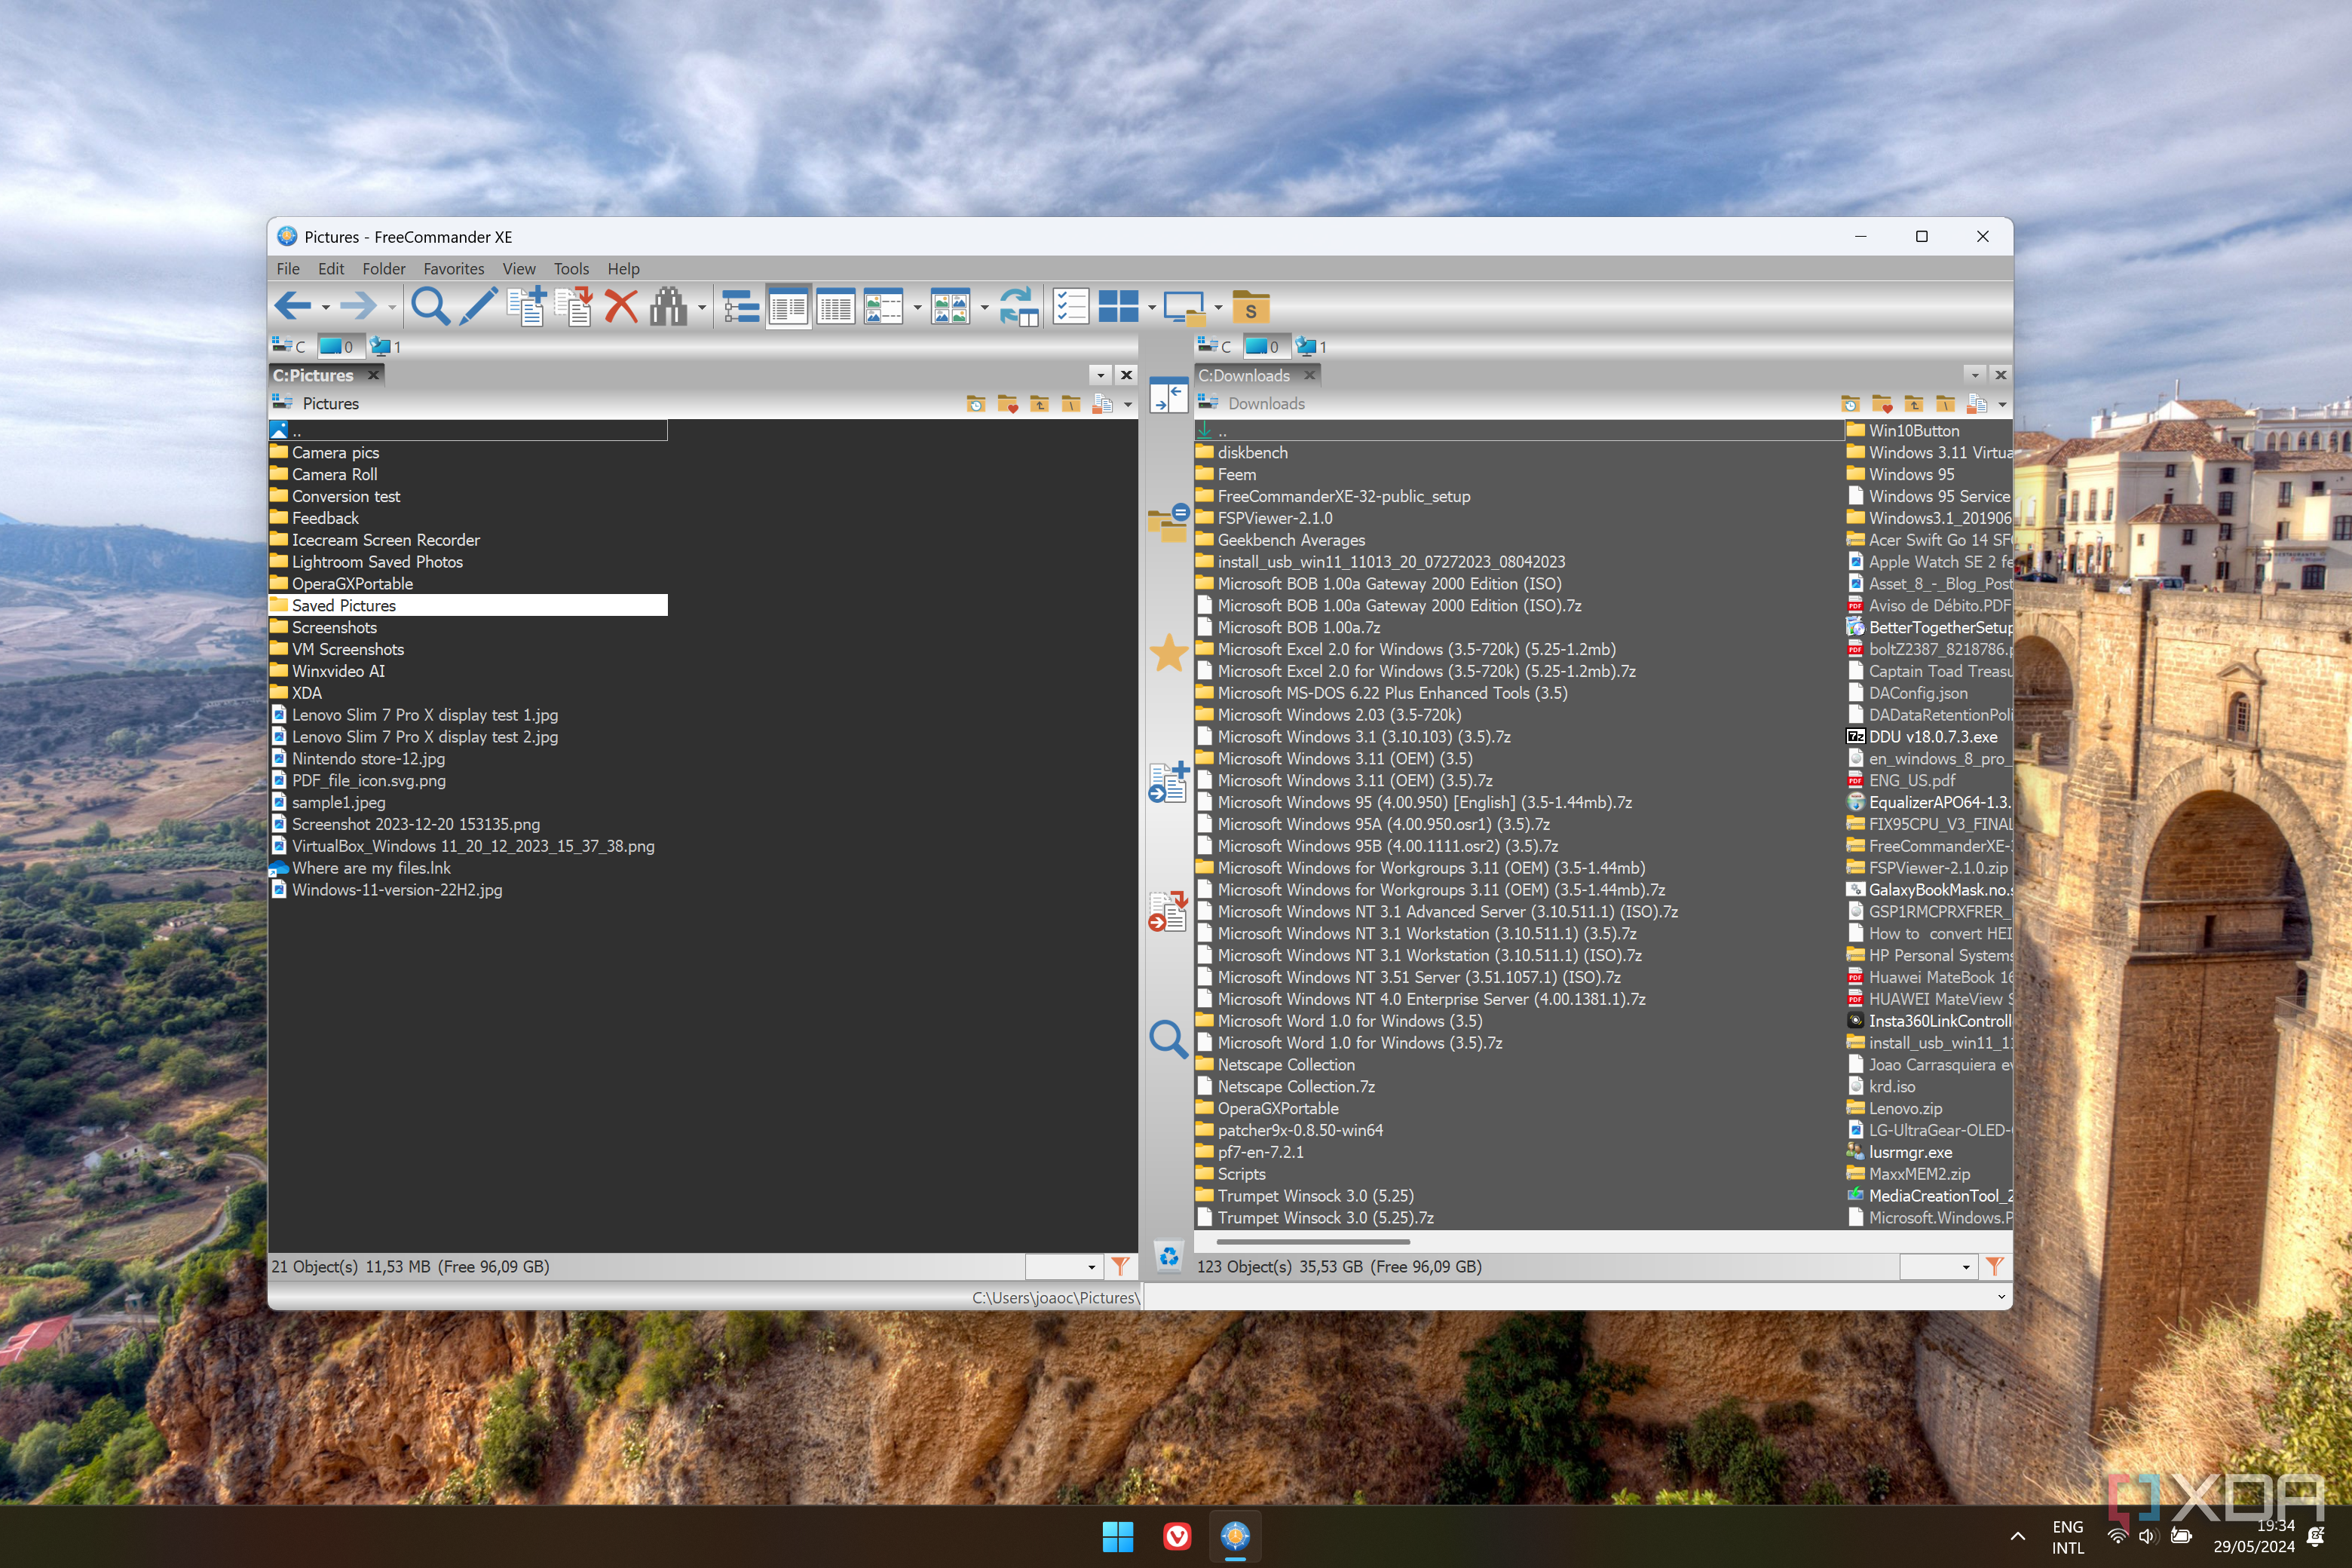This screenshot has width=2352, height=1568.
Task: Open the Favorites menu
Action: (453, 269)
